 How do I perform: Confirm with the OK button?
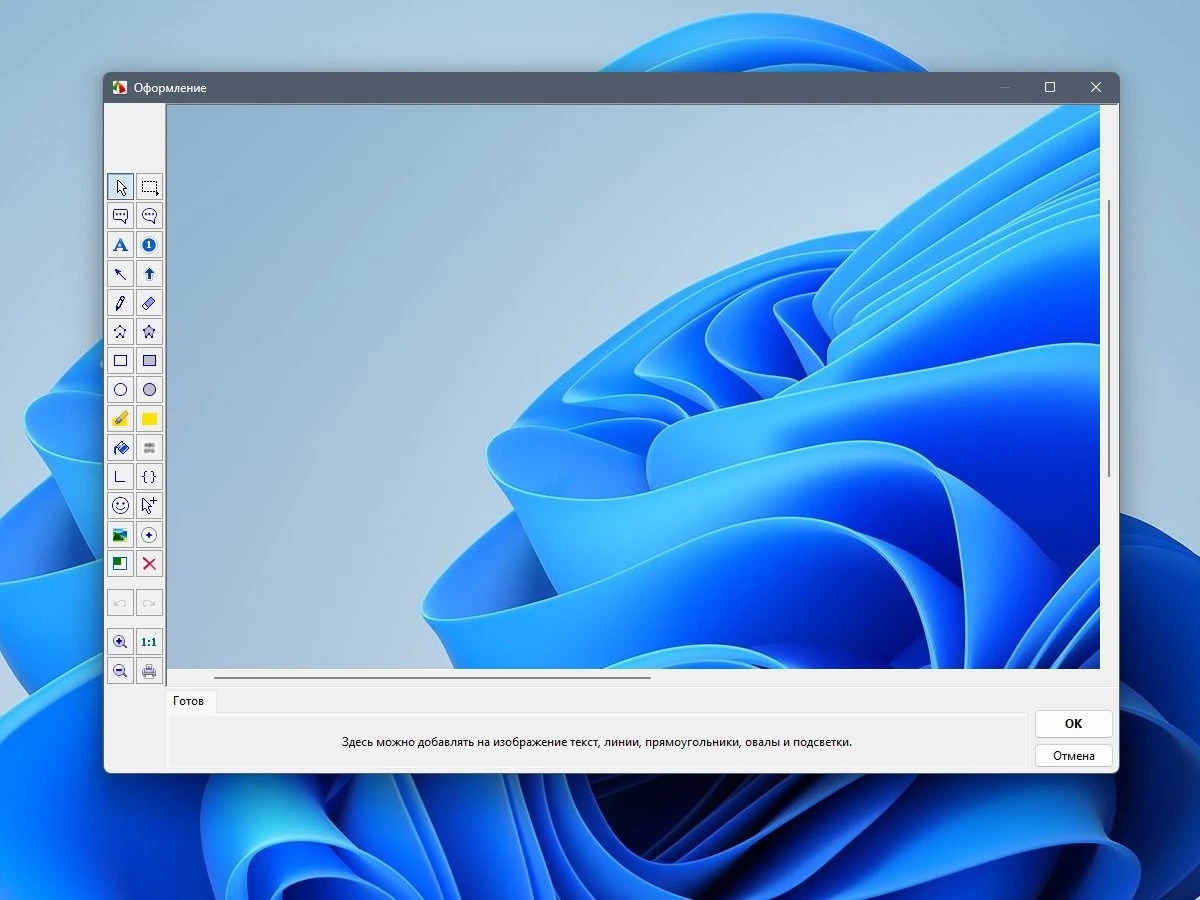pyautogui.click(x=1073, y=724)
